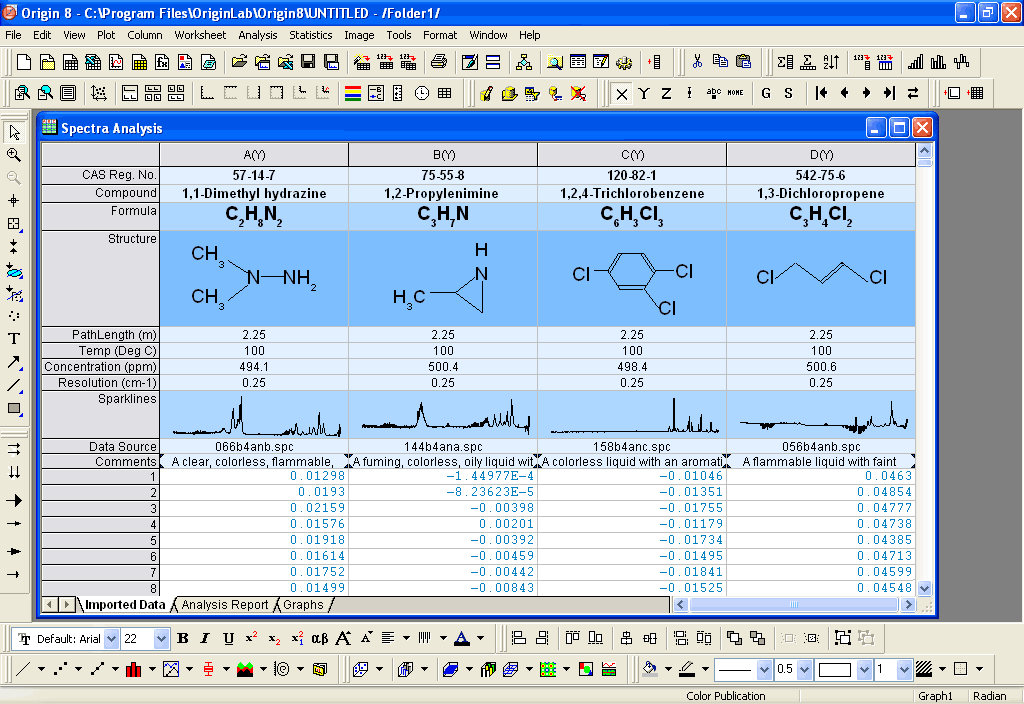The width and height of the screenshot is (1024, 704).
Task: Plot a line graph icon
Action: click(x=23, y=669)
